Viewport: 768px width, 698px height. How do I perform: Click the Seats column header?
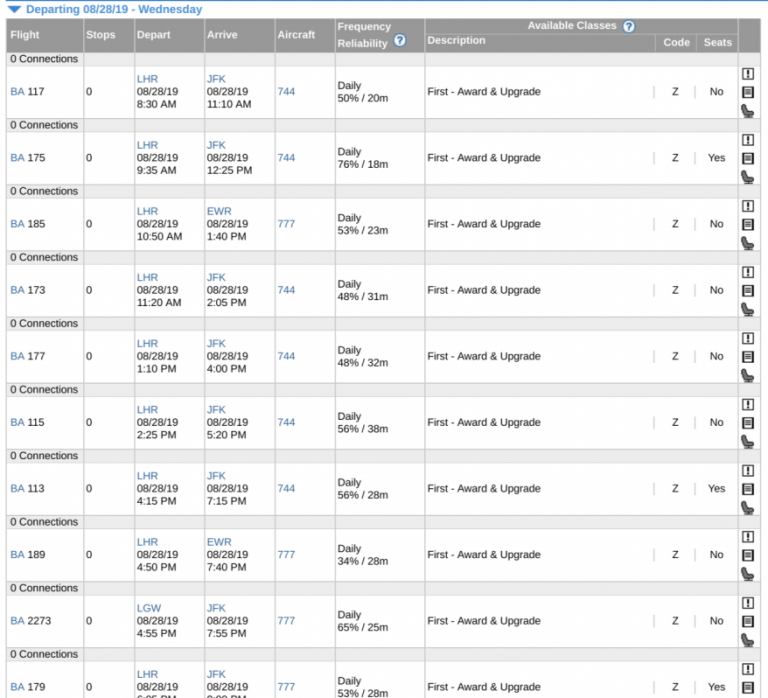point(717,43)
